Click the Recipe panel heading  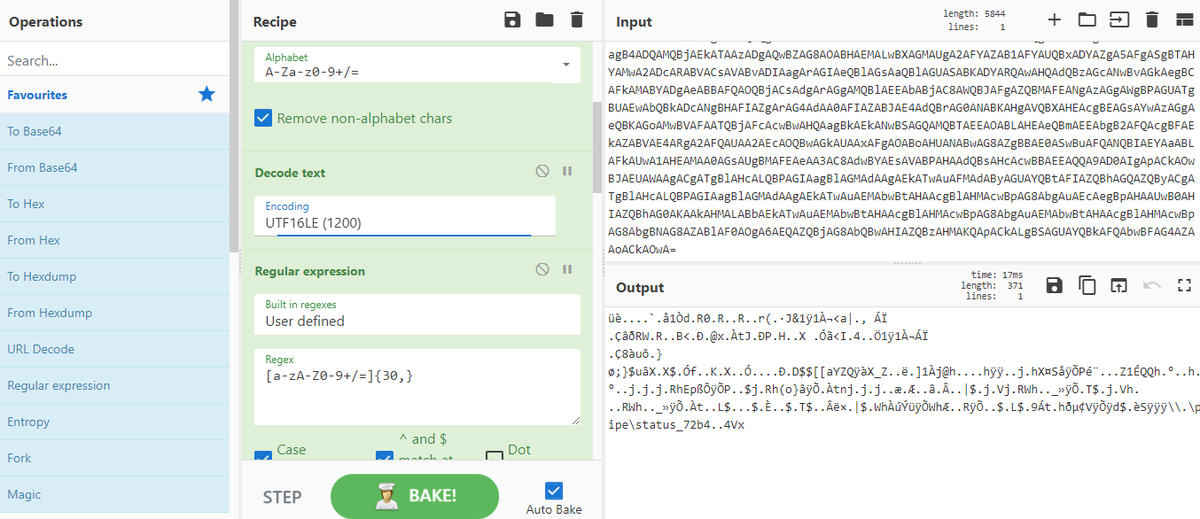(x=275, y=21)
